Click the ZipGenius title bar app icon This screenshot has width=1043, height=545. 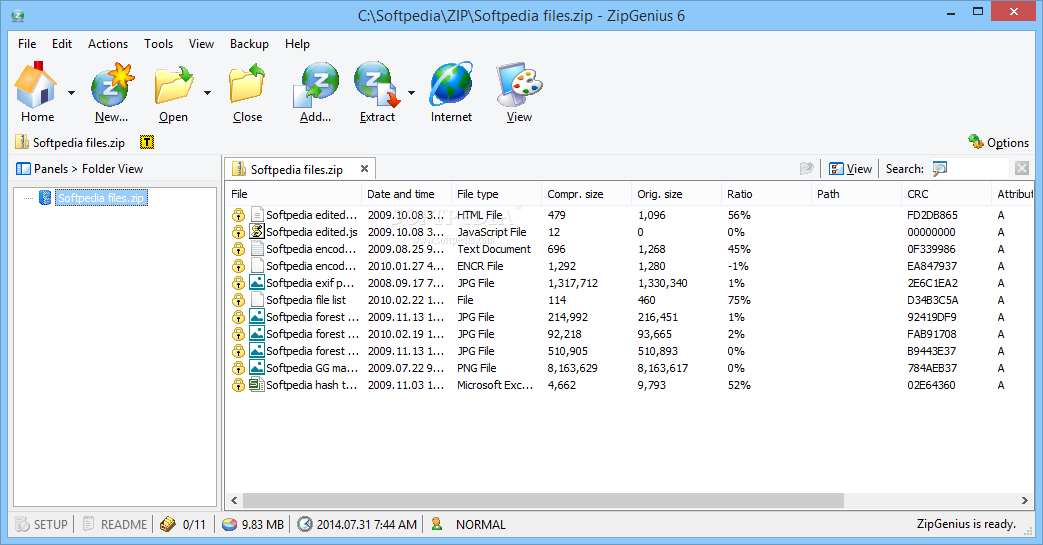(18, 15)
